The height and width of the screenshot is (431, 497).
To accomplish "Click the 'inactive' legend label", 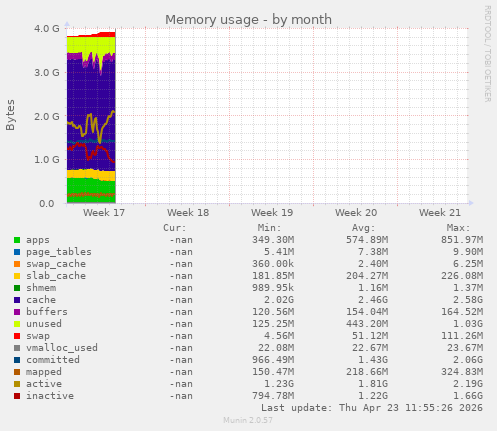I will [50, 396].
